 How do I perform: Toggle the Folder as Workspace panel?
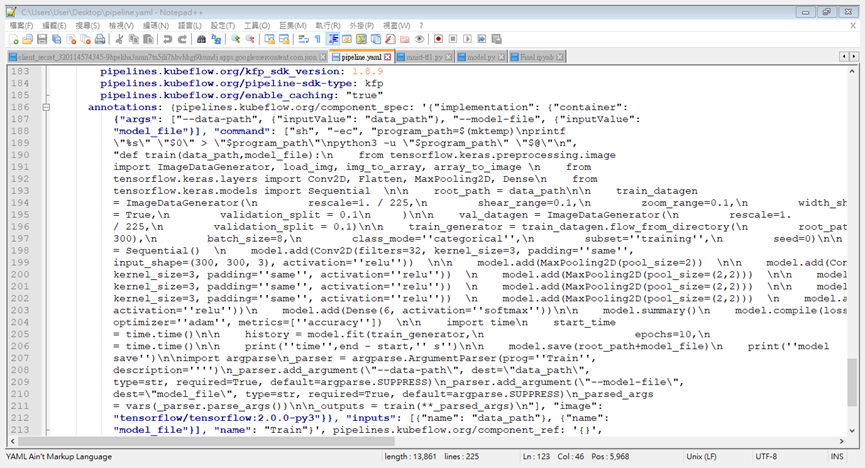click(x=404, y=39)
